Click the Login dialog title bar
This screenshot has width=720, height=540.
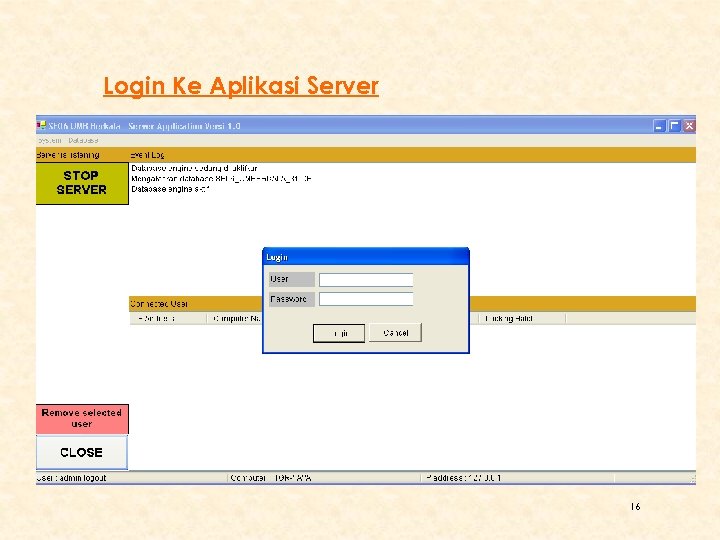[366, 257]
